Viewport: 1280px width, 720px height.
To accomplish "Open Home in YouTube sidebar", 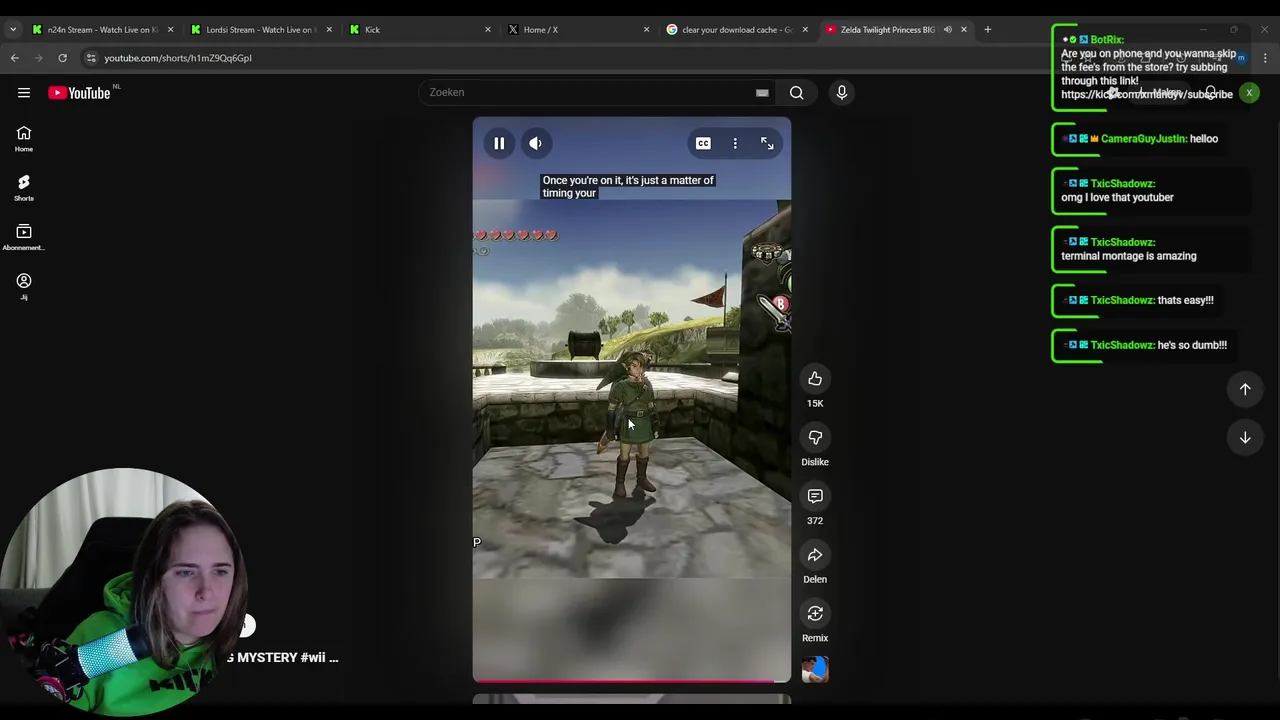I will coord(24,139).
